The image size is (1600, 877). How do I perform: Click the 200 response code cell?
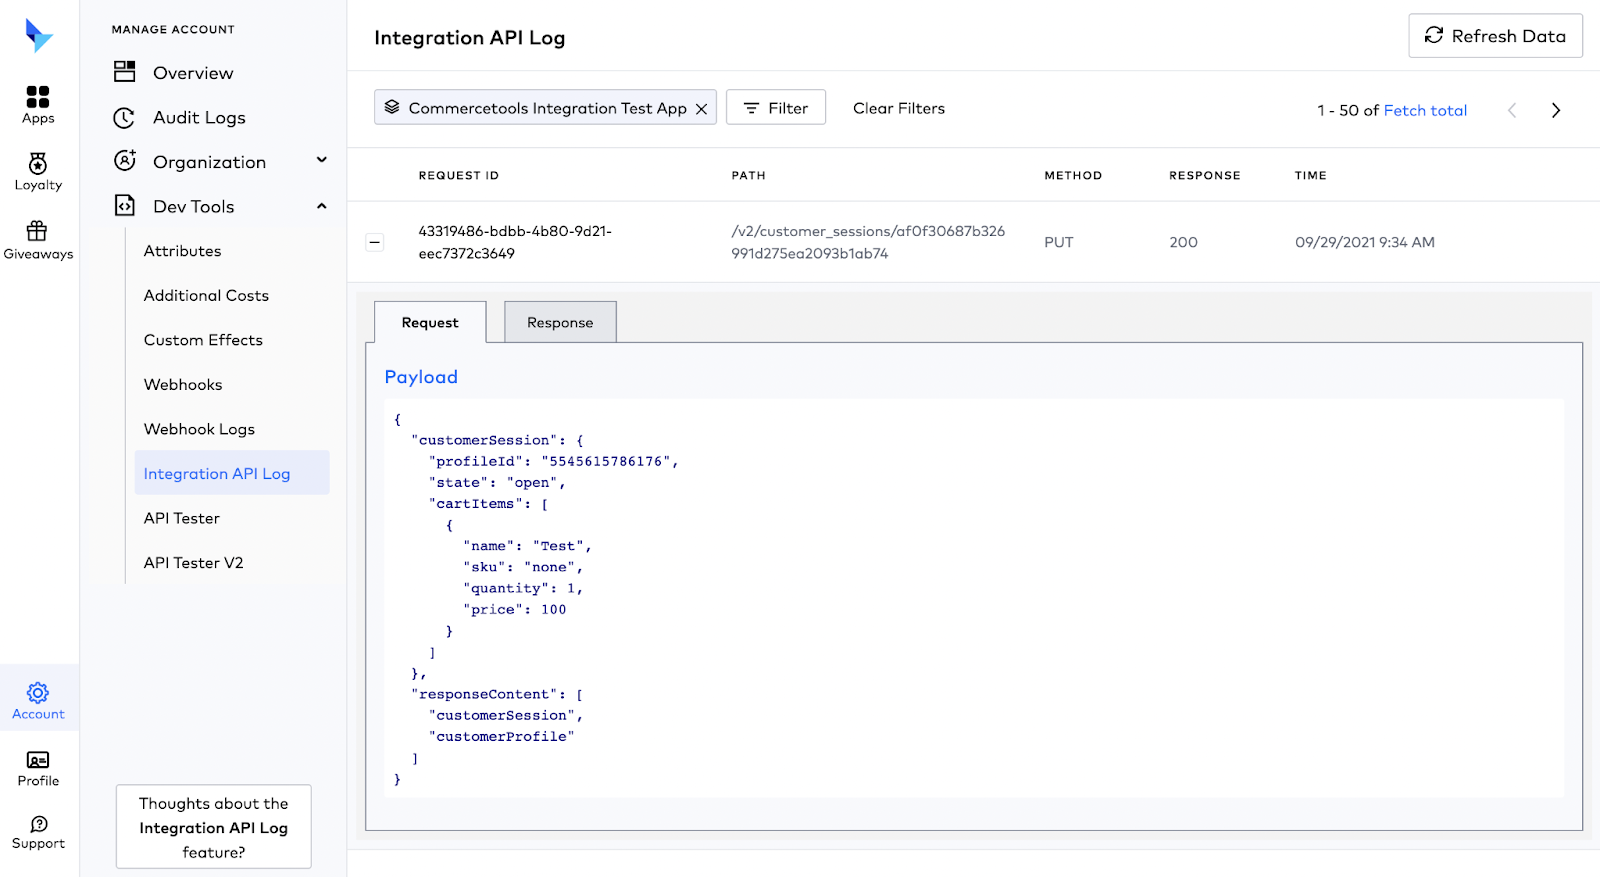click(1183, 242)
